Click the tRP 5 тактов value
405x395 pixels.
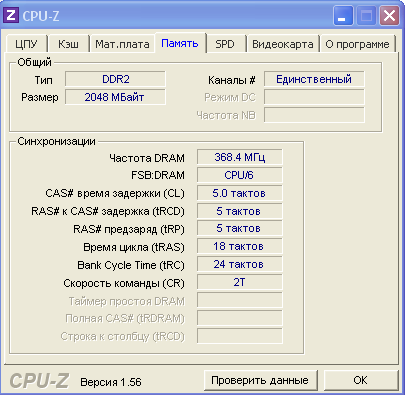239,228
